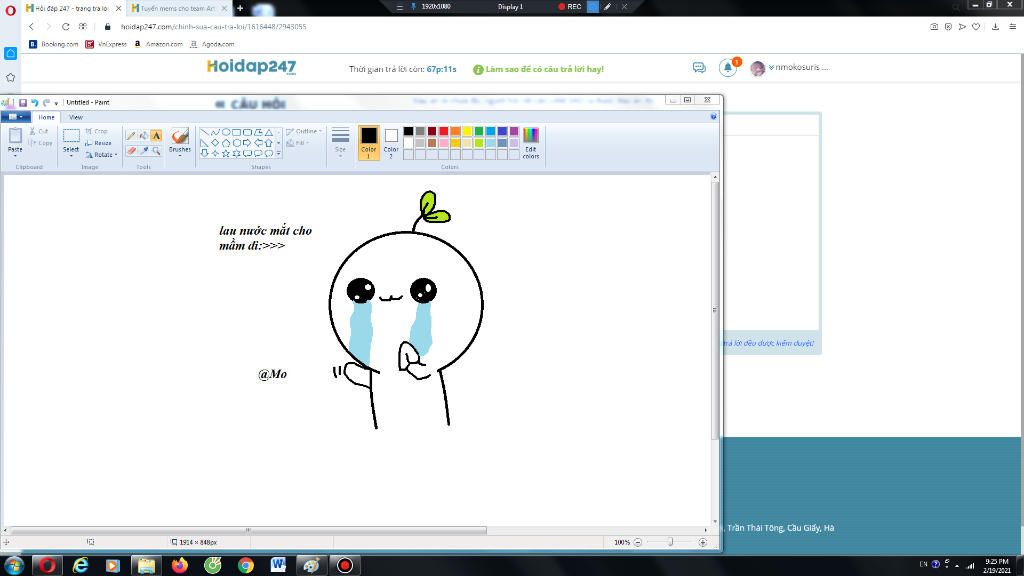The height and width of the screenshot is (576, 1024).
Task: Click the REC recording button in top bar
Action: click(x=569, y=7)
